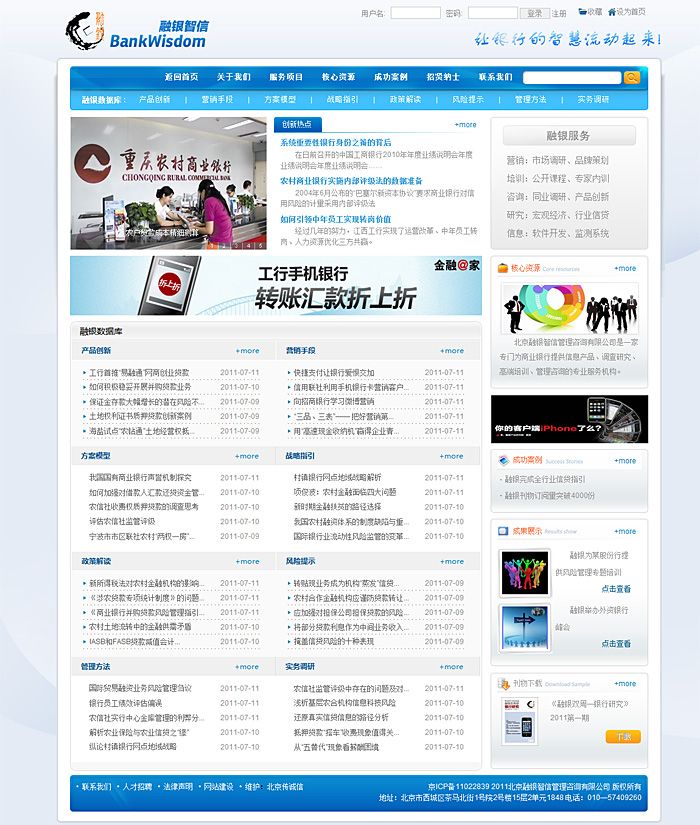Click the 密码 password field
Screen dimensions: 700x825
pos(493,13)
